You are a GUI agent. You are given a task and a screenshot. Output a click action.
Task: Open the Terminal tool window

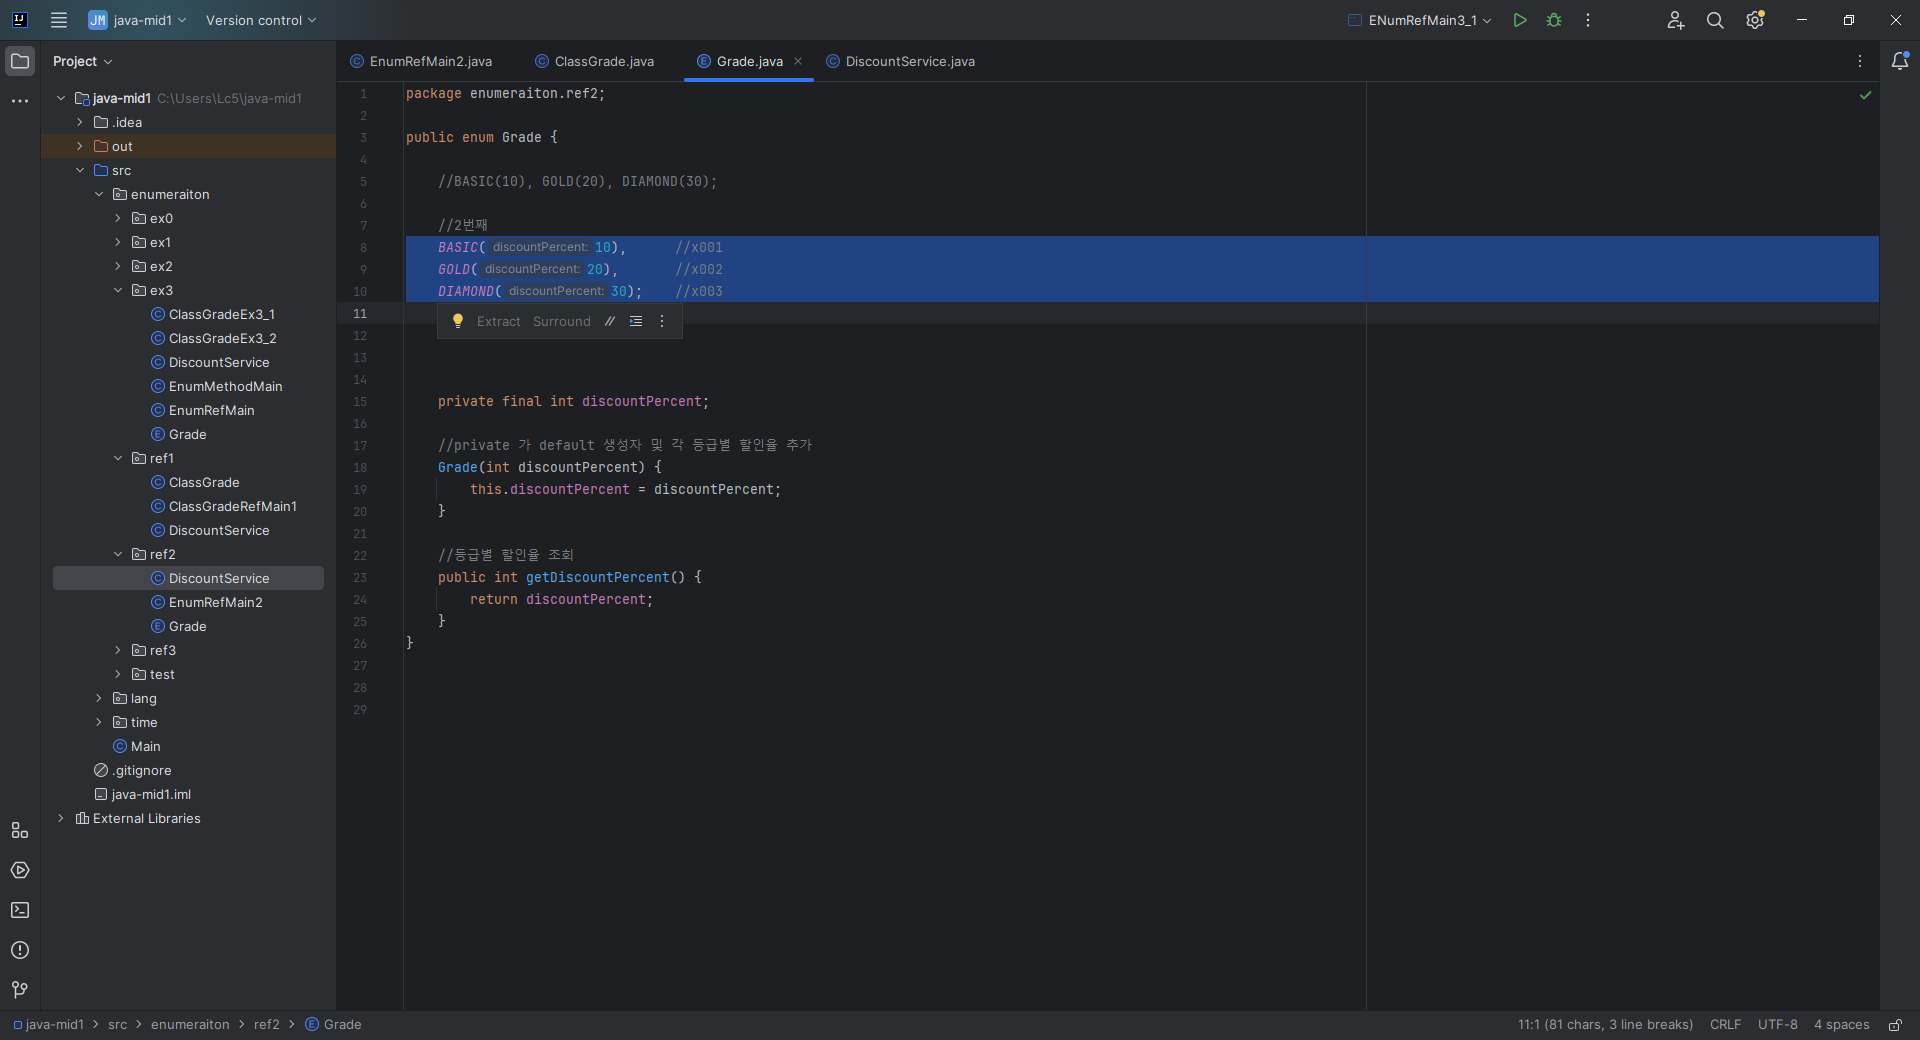point(20,910)
